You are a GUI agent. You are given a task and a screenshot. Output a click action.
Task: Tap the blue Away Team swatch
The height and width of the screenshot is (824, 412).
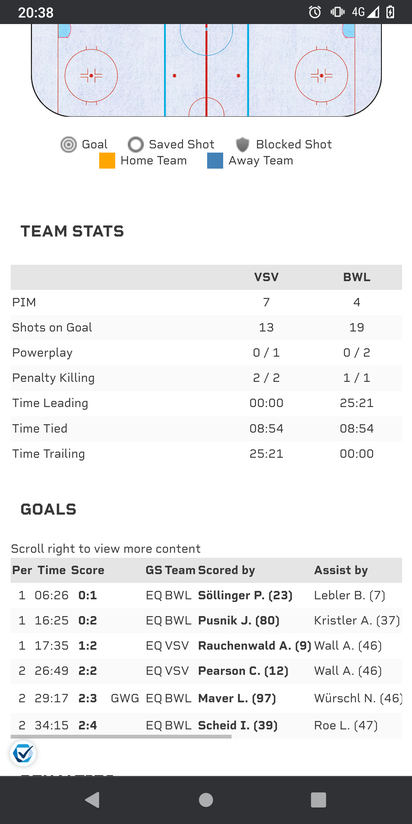[215, 161]
